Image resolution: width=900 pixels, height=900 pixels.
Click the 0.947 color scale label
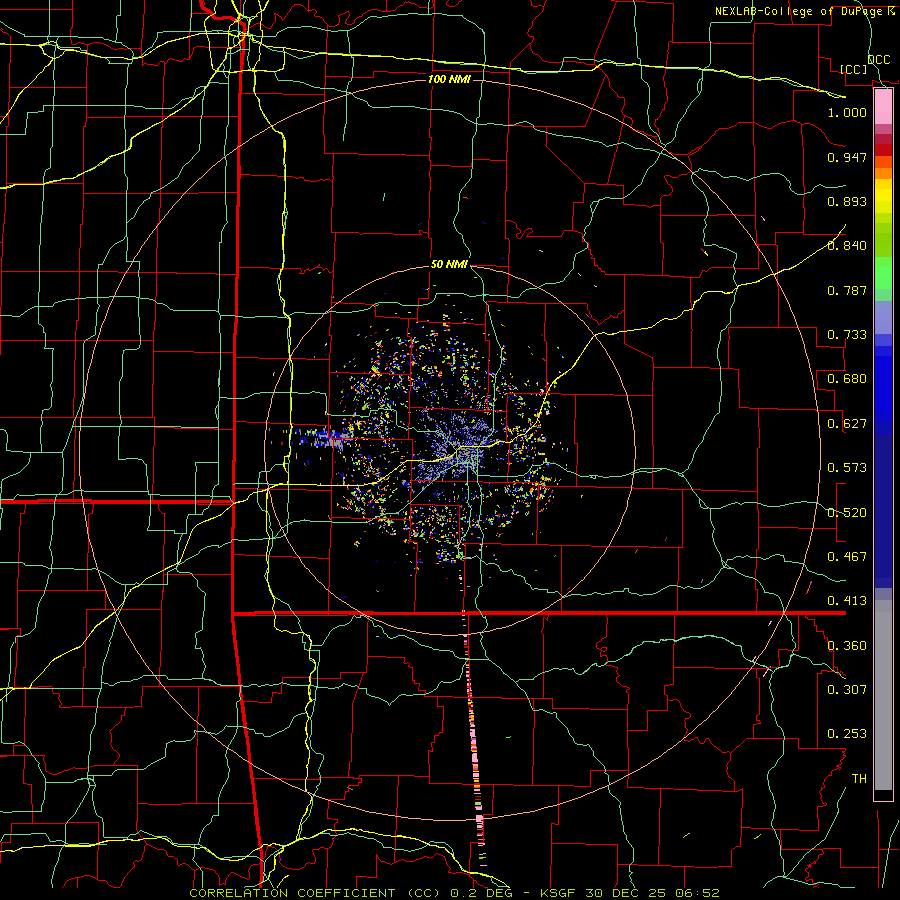847,157
